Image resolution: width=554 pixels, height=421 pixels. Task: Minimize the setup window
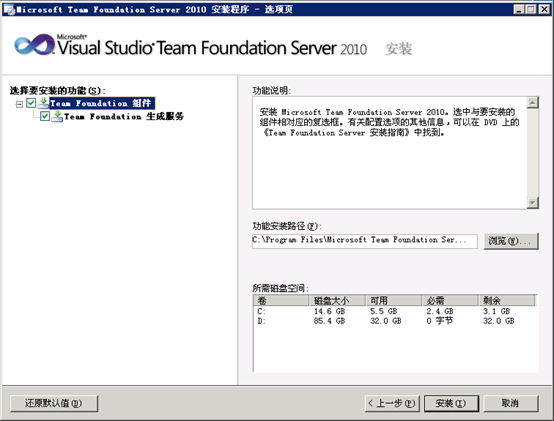(x=519, y=10)
